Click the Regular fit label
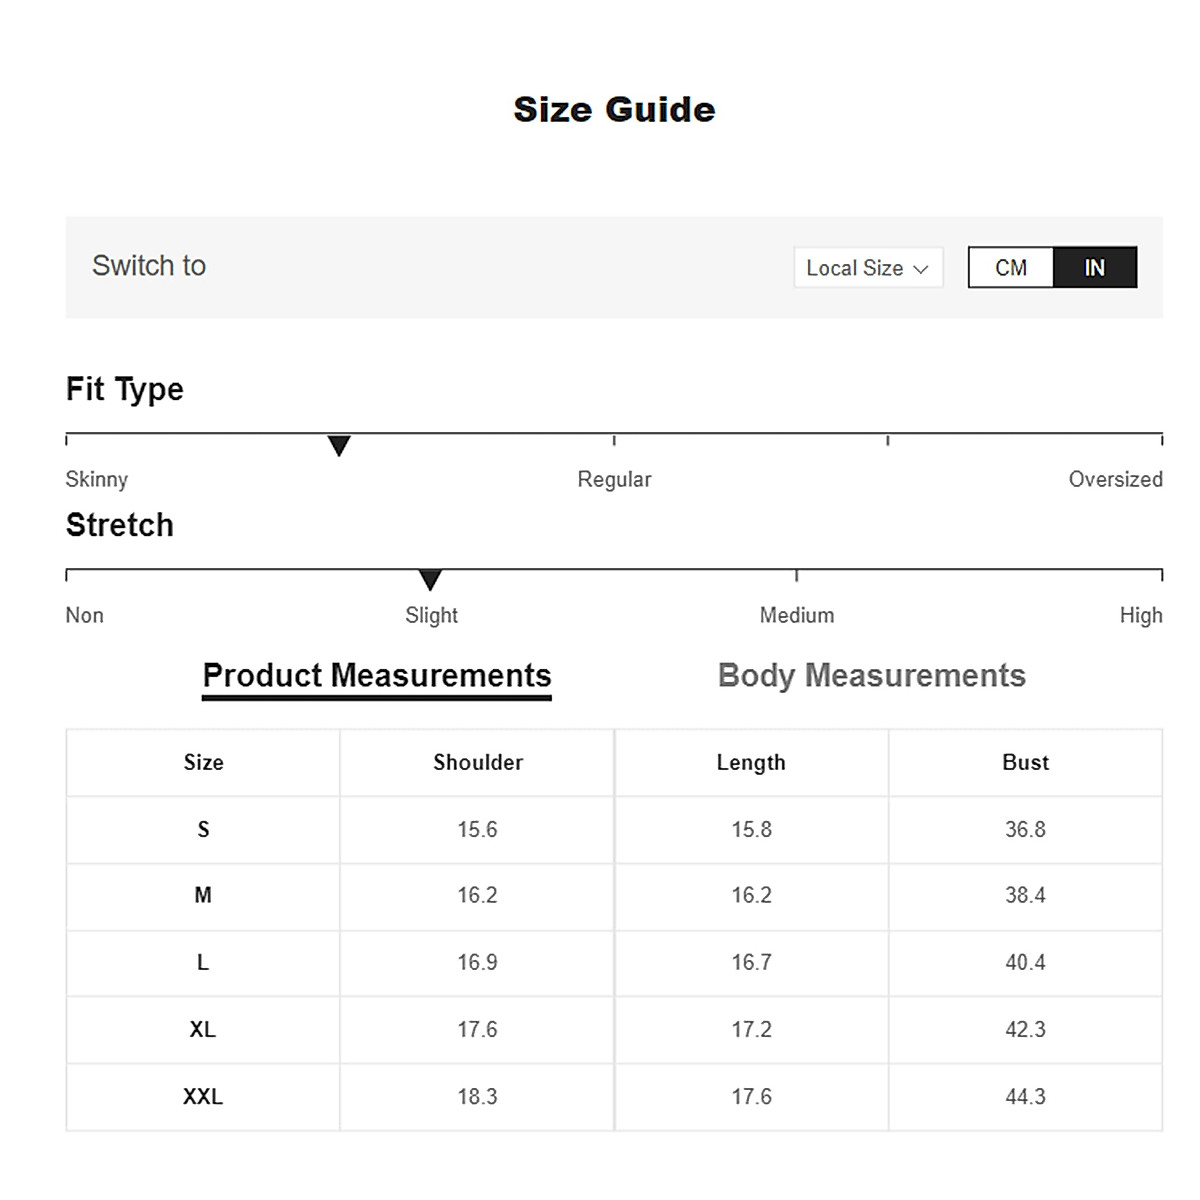The image size is (1200, 1200). [614, 479]
